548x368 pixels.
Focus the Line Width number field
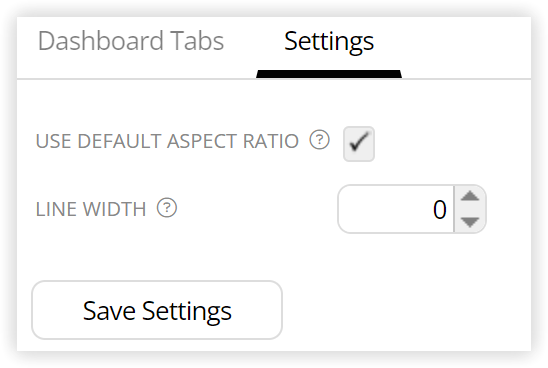tap(396, 209)
